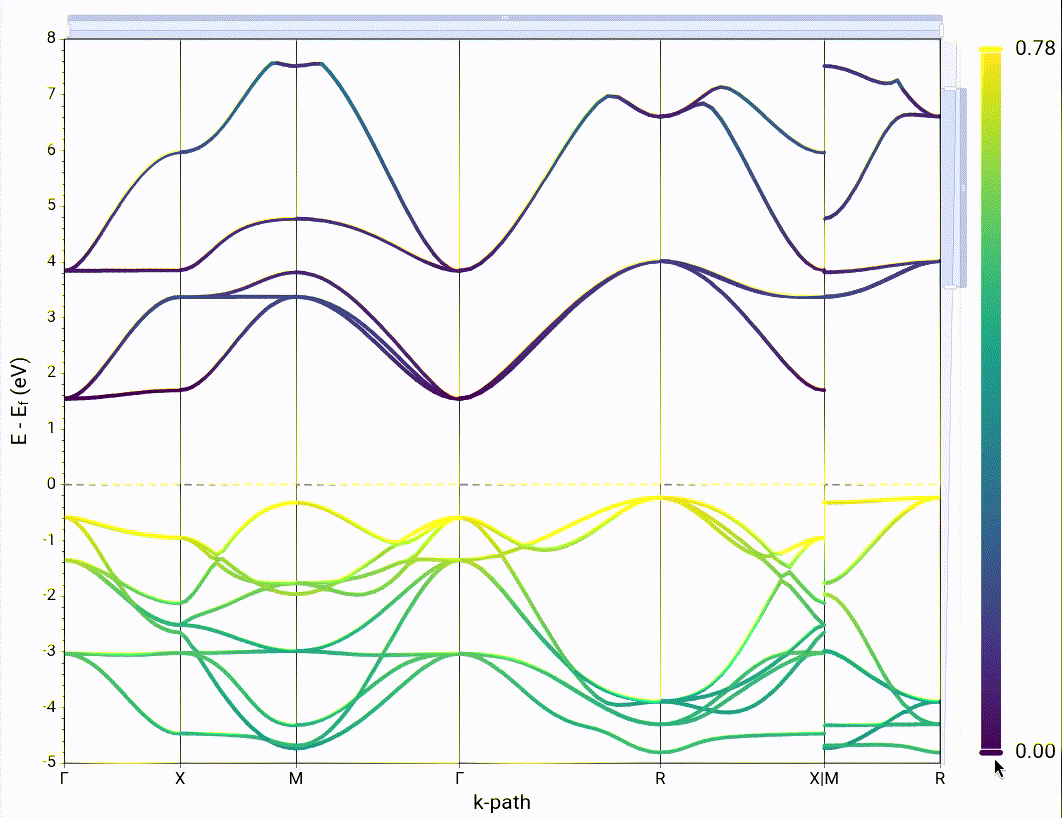Click the k-path axis title tab
The width and height of the screenshot is (1062, 818).
point(501,801)
